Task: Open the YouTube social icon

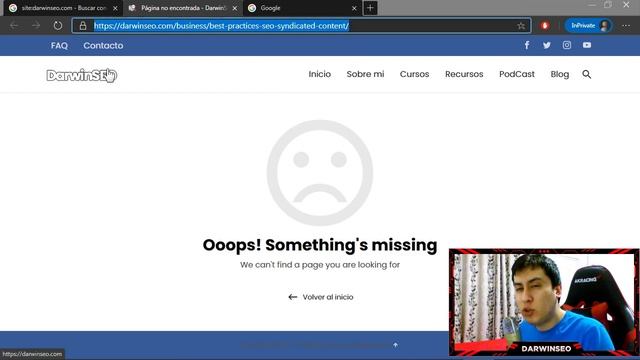Action: point(587,45)
